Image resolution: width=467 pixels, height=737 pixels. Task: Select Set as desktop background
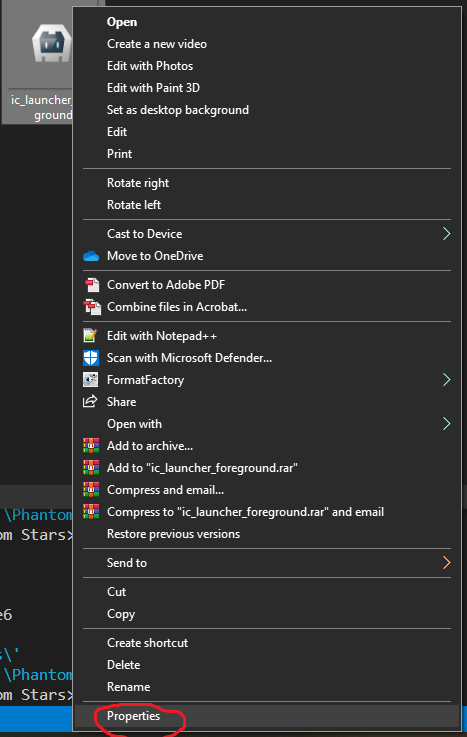pos(178,110)
